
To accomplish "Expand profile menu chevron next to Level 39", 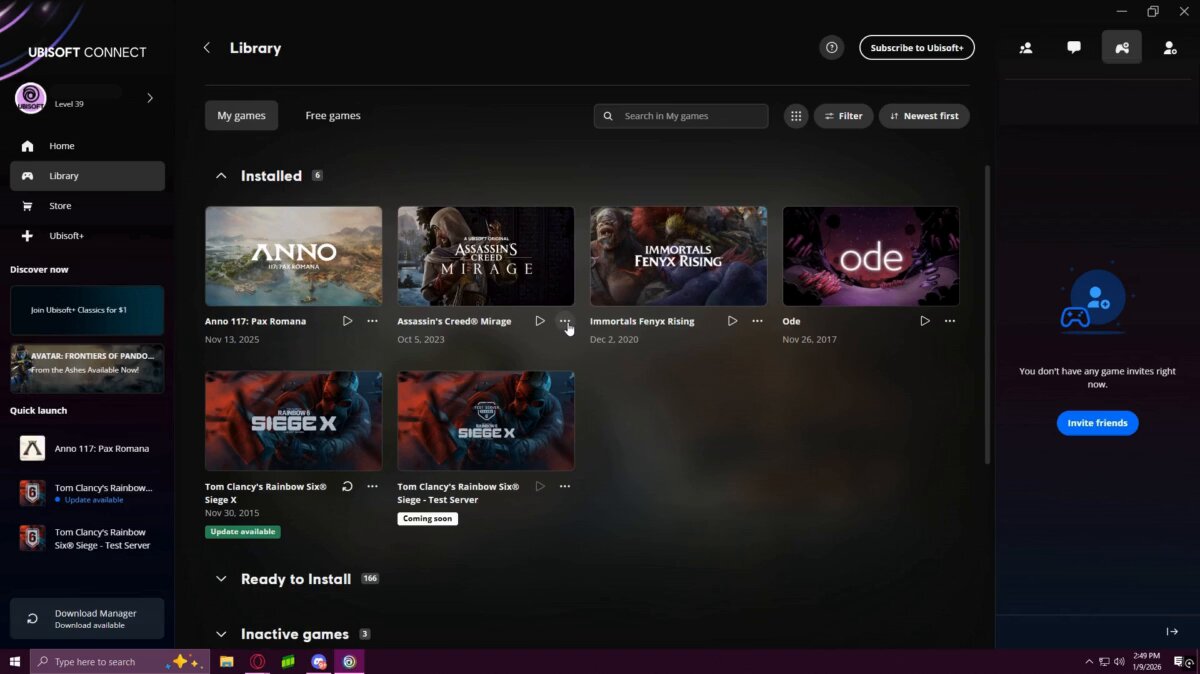I will [150, 98].
